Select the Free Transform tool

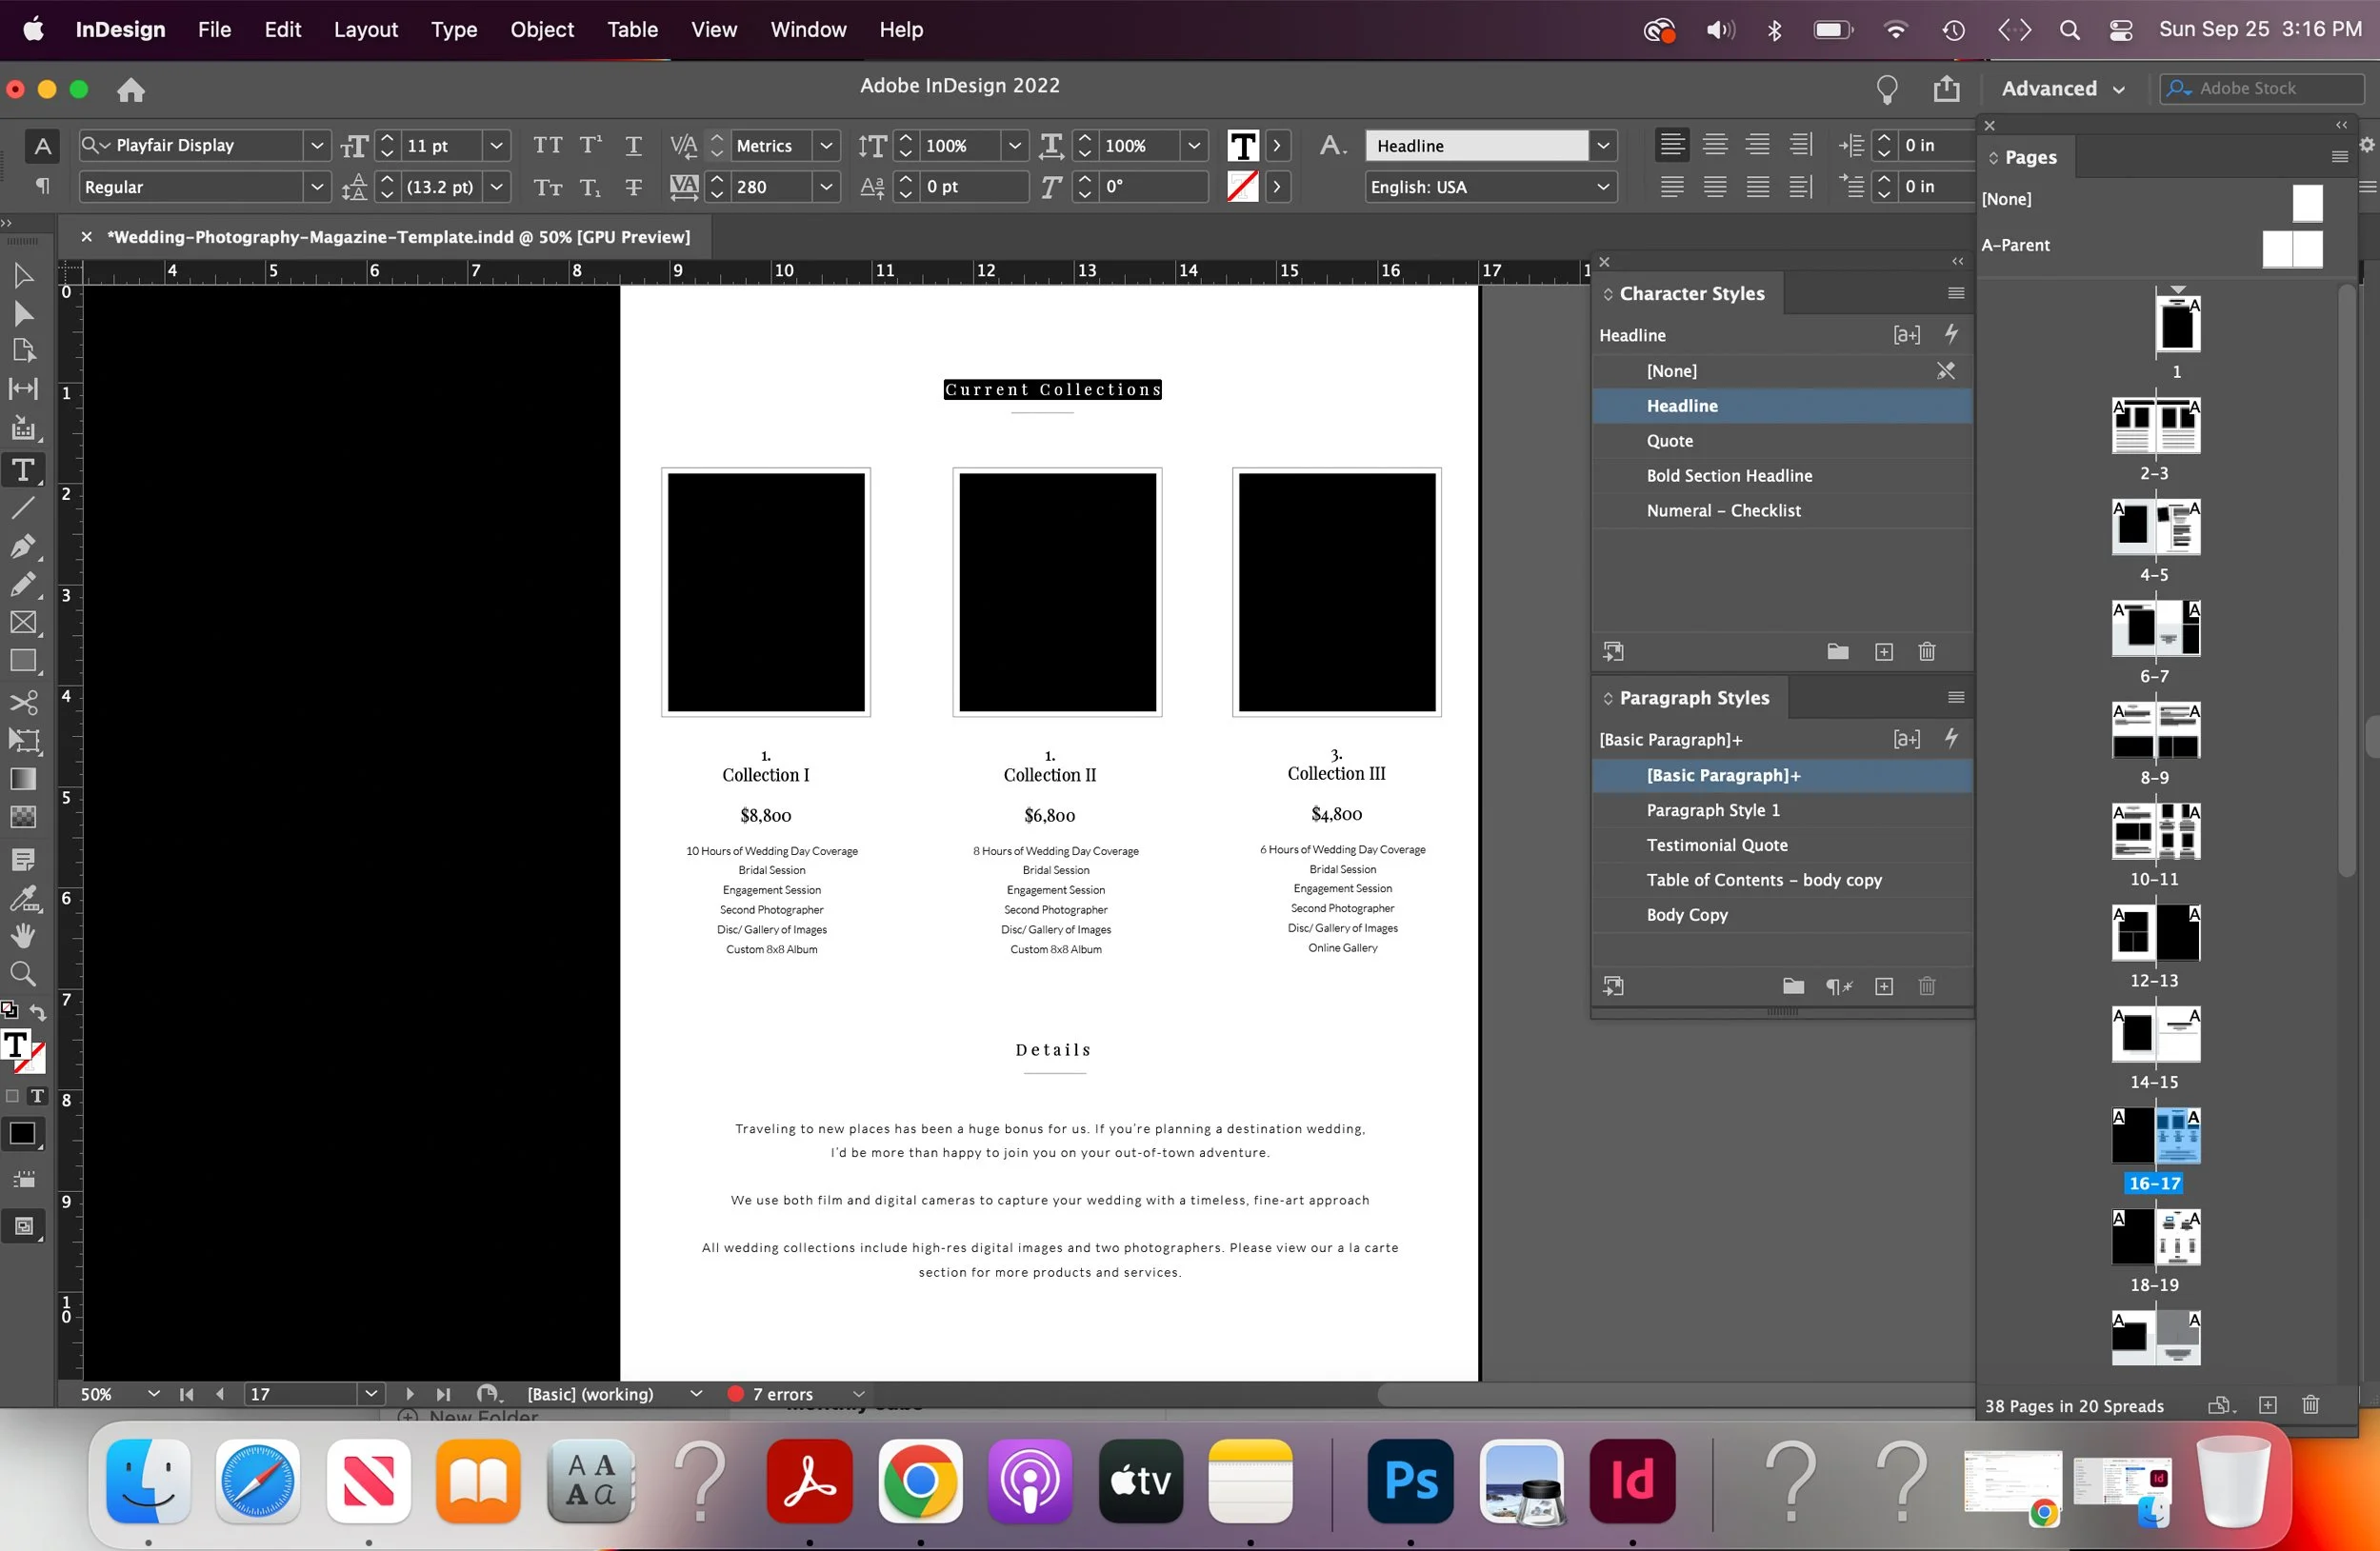[x=23, y=741]
